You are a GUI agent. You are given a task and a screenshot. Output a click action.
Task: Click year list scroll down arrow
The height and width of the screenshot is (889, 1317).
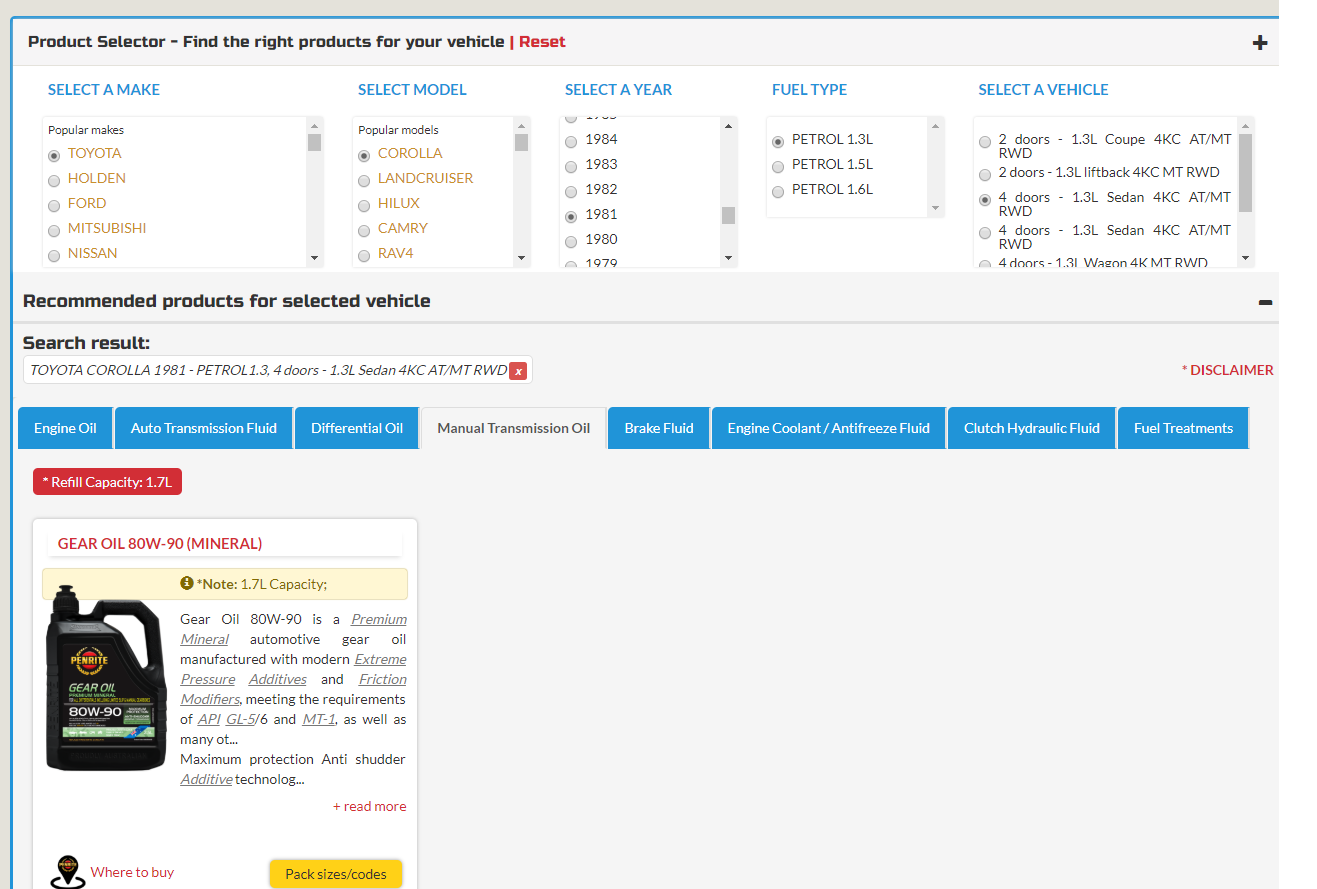tap(729, 258)
